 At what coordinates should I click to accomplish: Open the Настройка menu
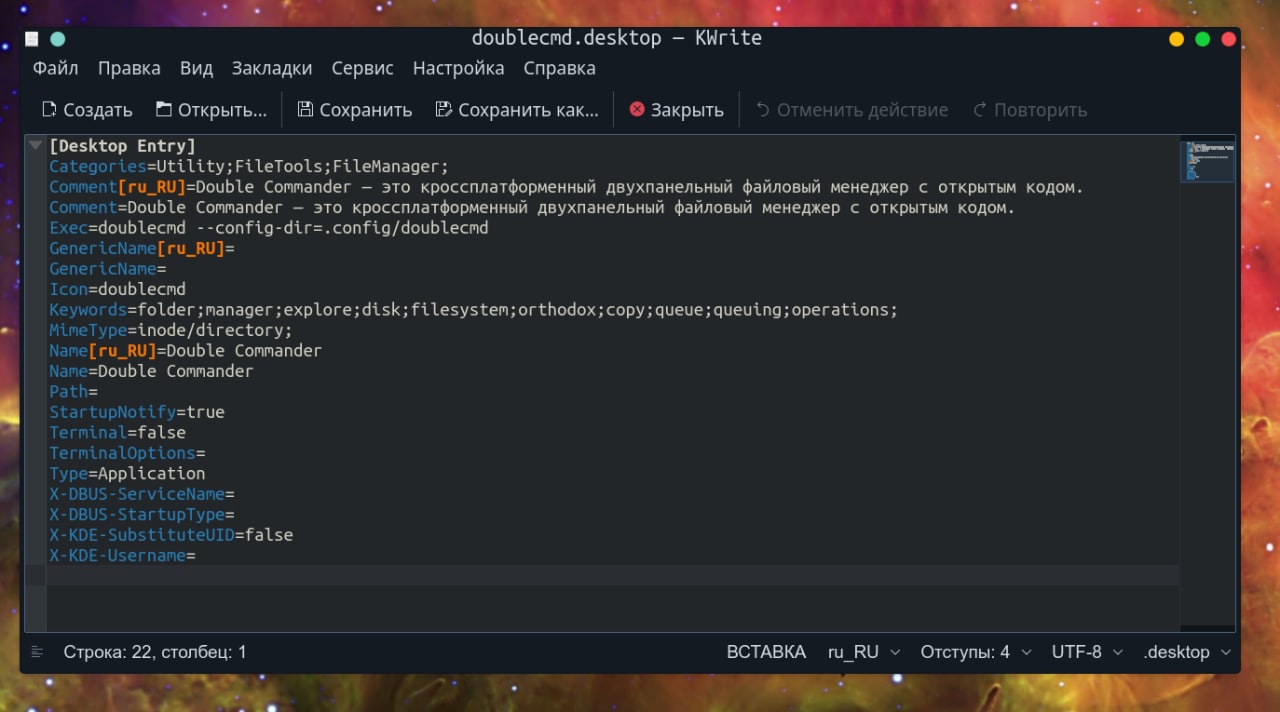458,68
